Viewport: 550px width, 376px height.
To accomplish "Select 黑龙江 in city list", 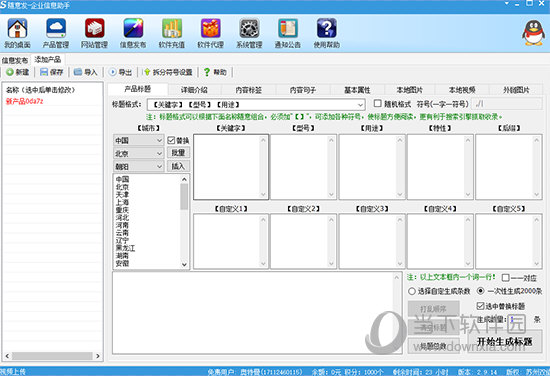I will (125, 248).
